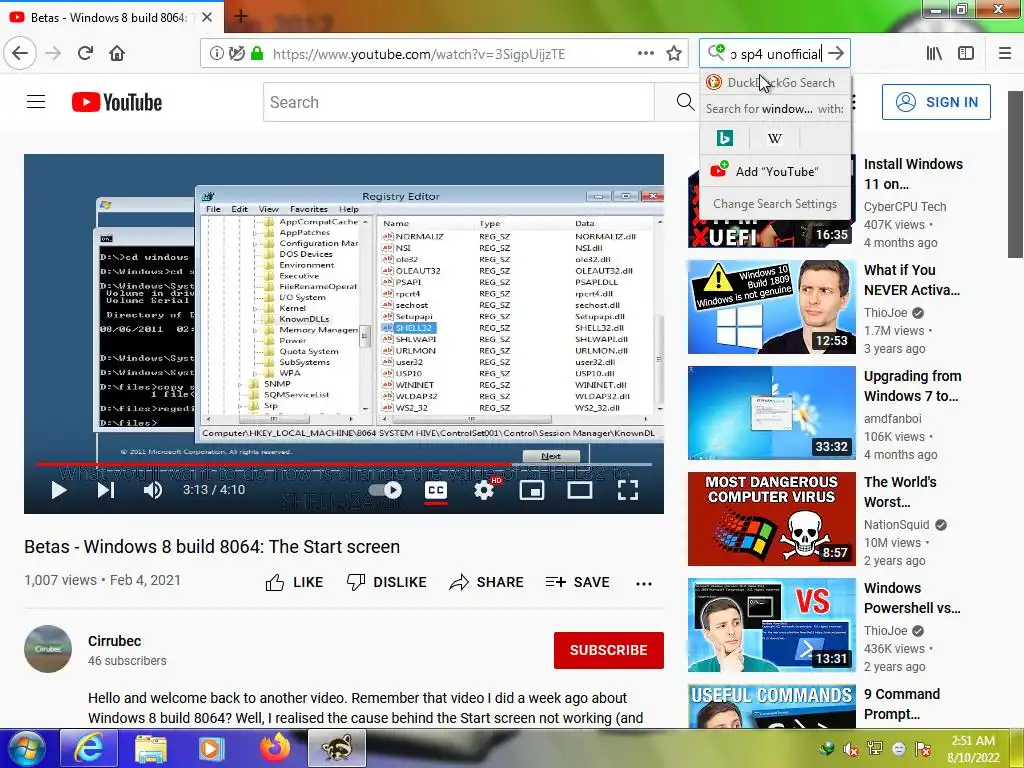Click the Firefox address bar URL

(419, 54)
